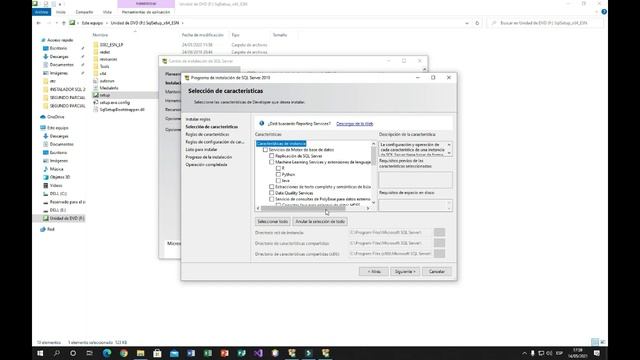Open Vista ribbon tab in File Explorer
Image resolution: width=640 pixels, height=360 pixels.
point(107,12)
